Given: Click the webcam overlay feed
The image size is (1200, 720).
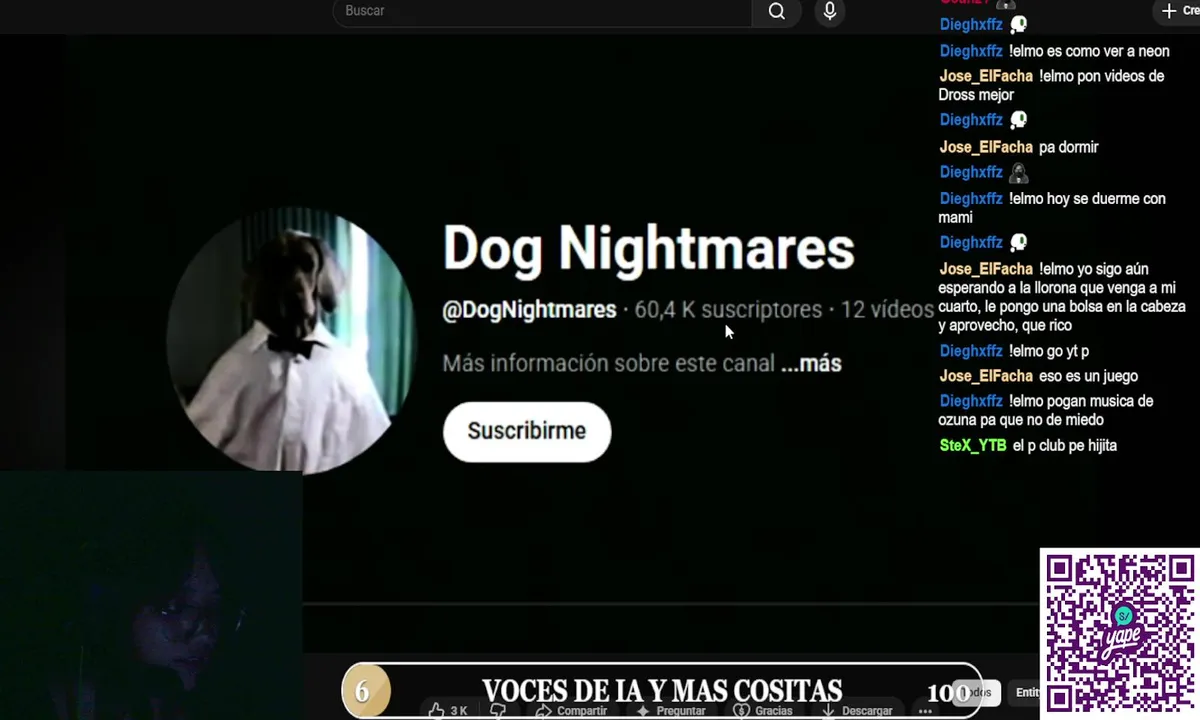Looking at the screenshot, I should [151, 595].
